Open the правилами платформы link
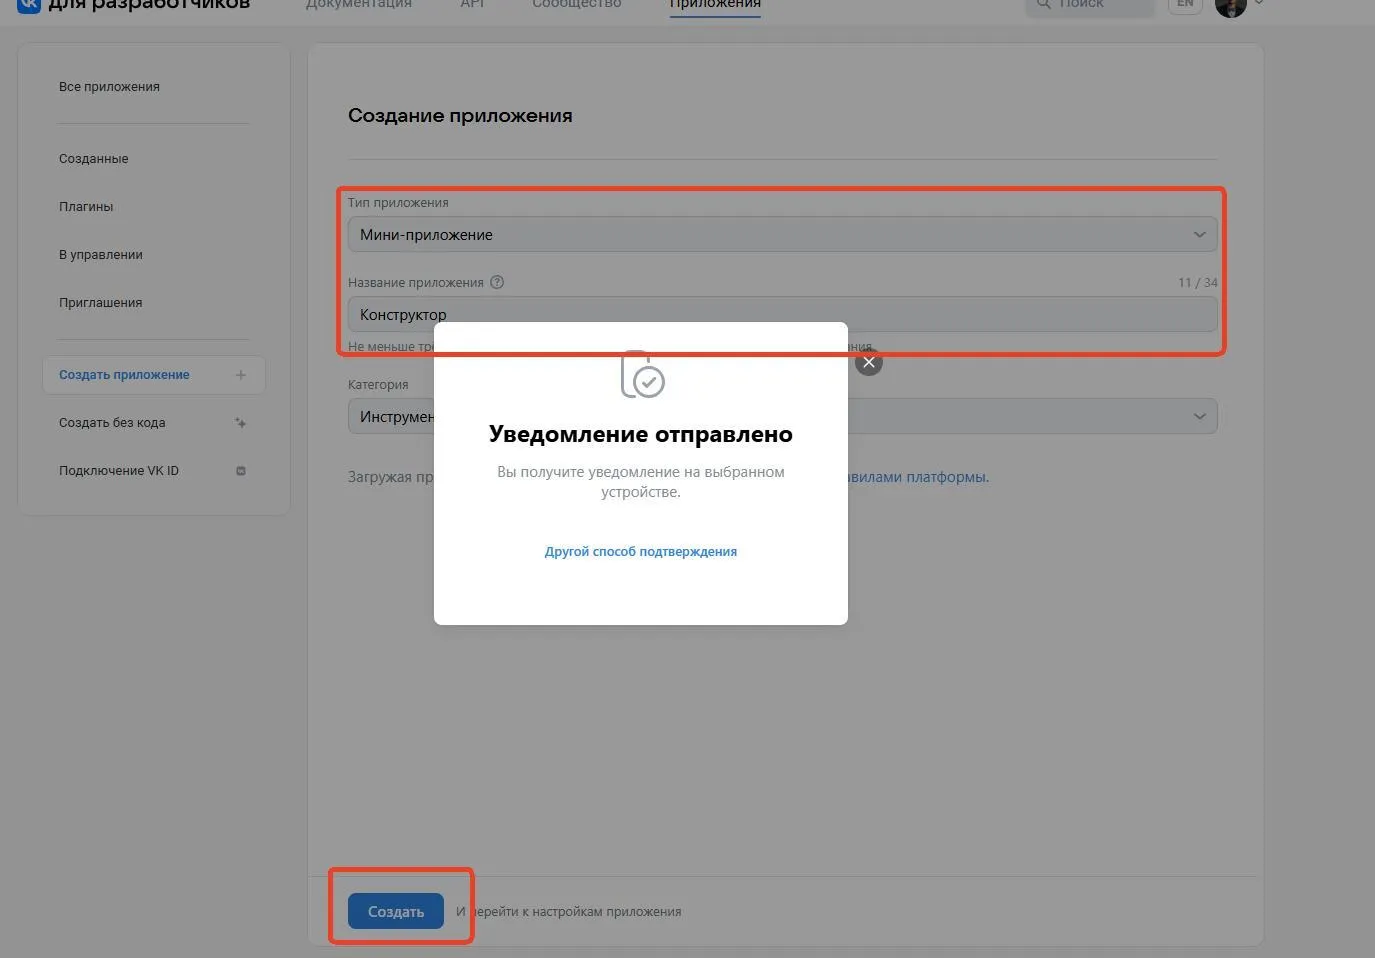 point(918,477)
